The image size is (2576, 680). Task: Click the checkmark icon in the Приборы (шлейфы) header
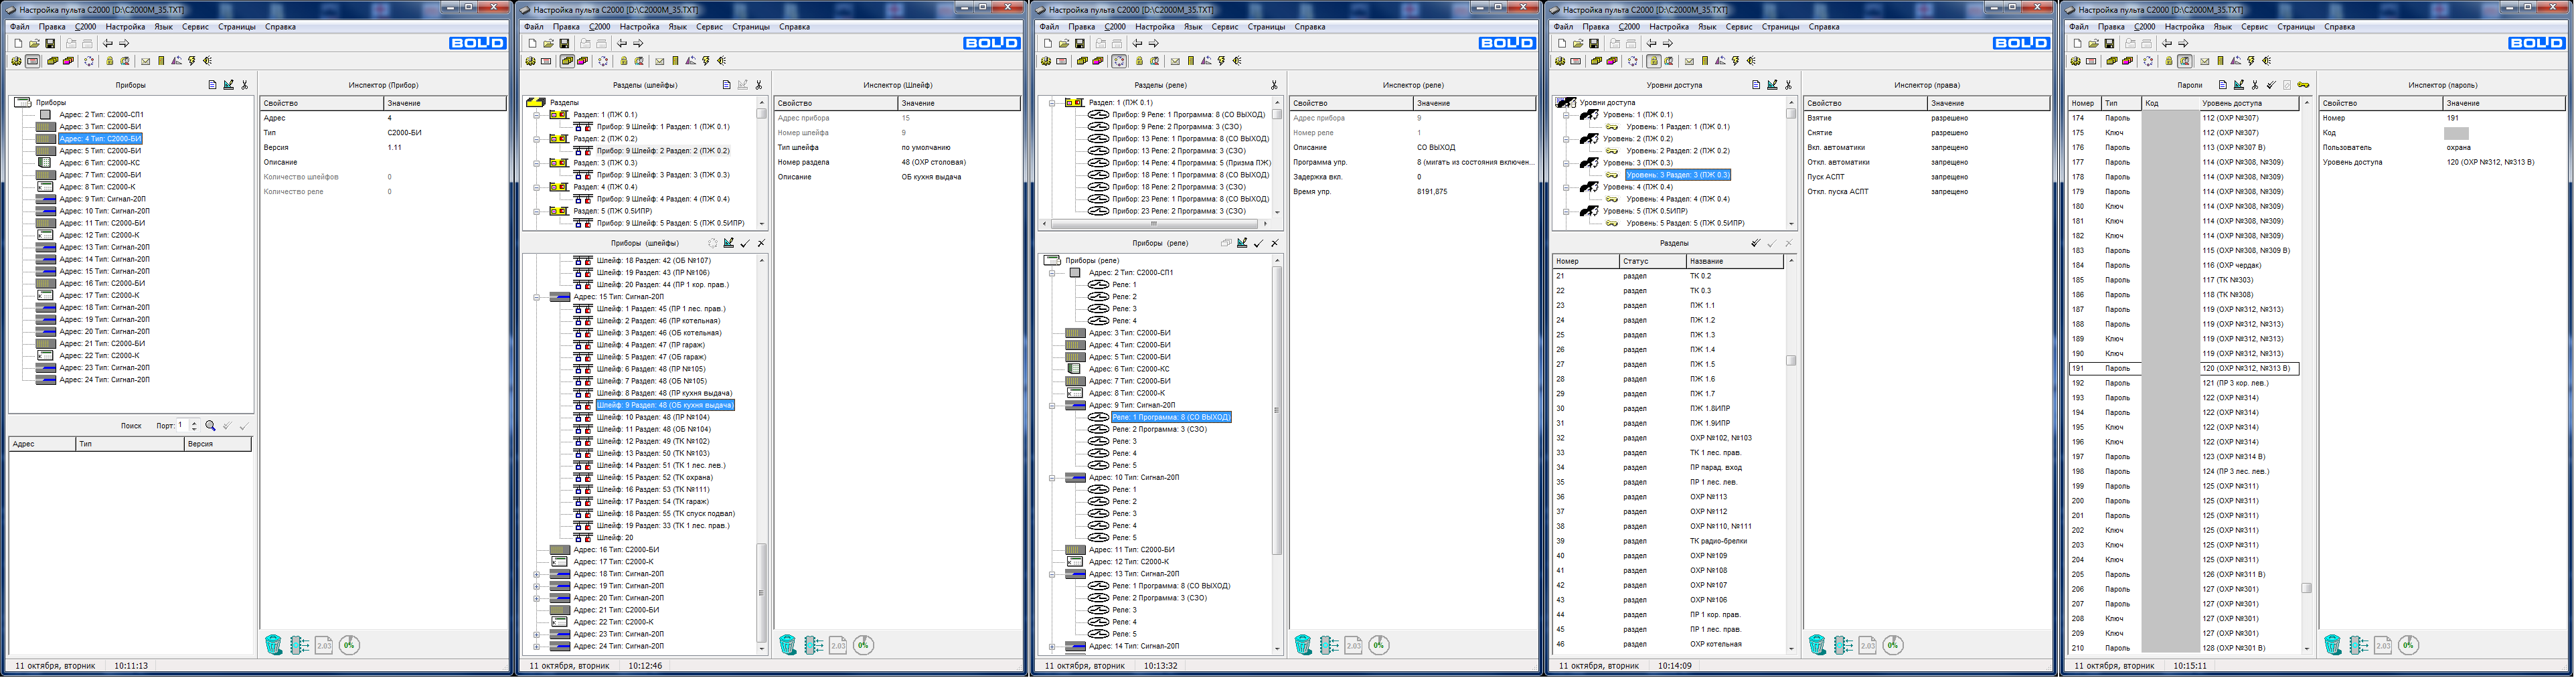(x=745, y=243)
